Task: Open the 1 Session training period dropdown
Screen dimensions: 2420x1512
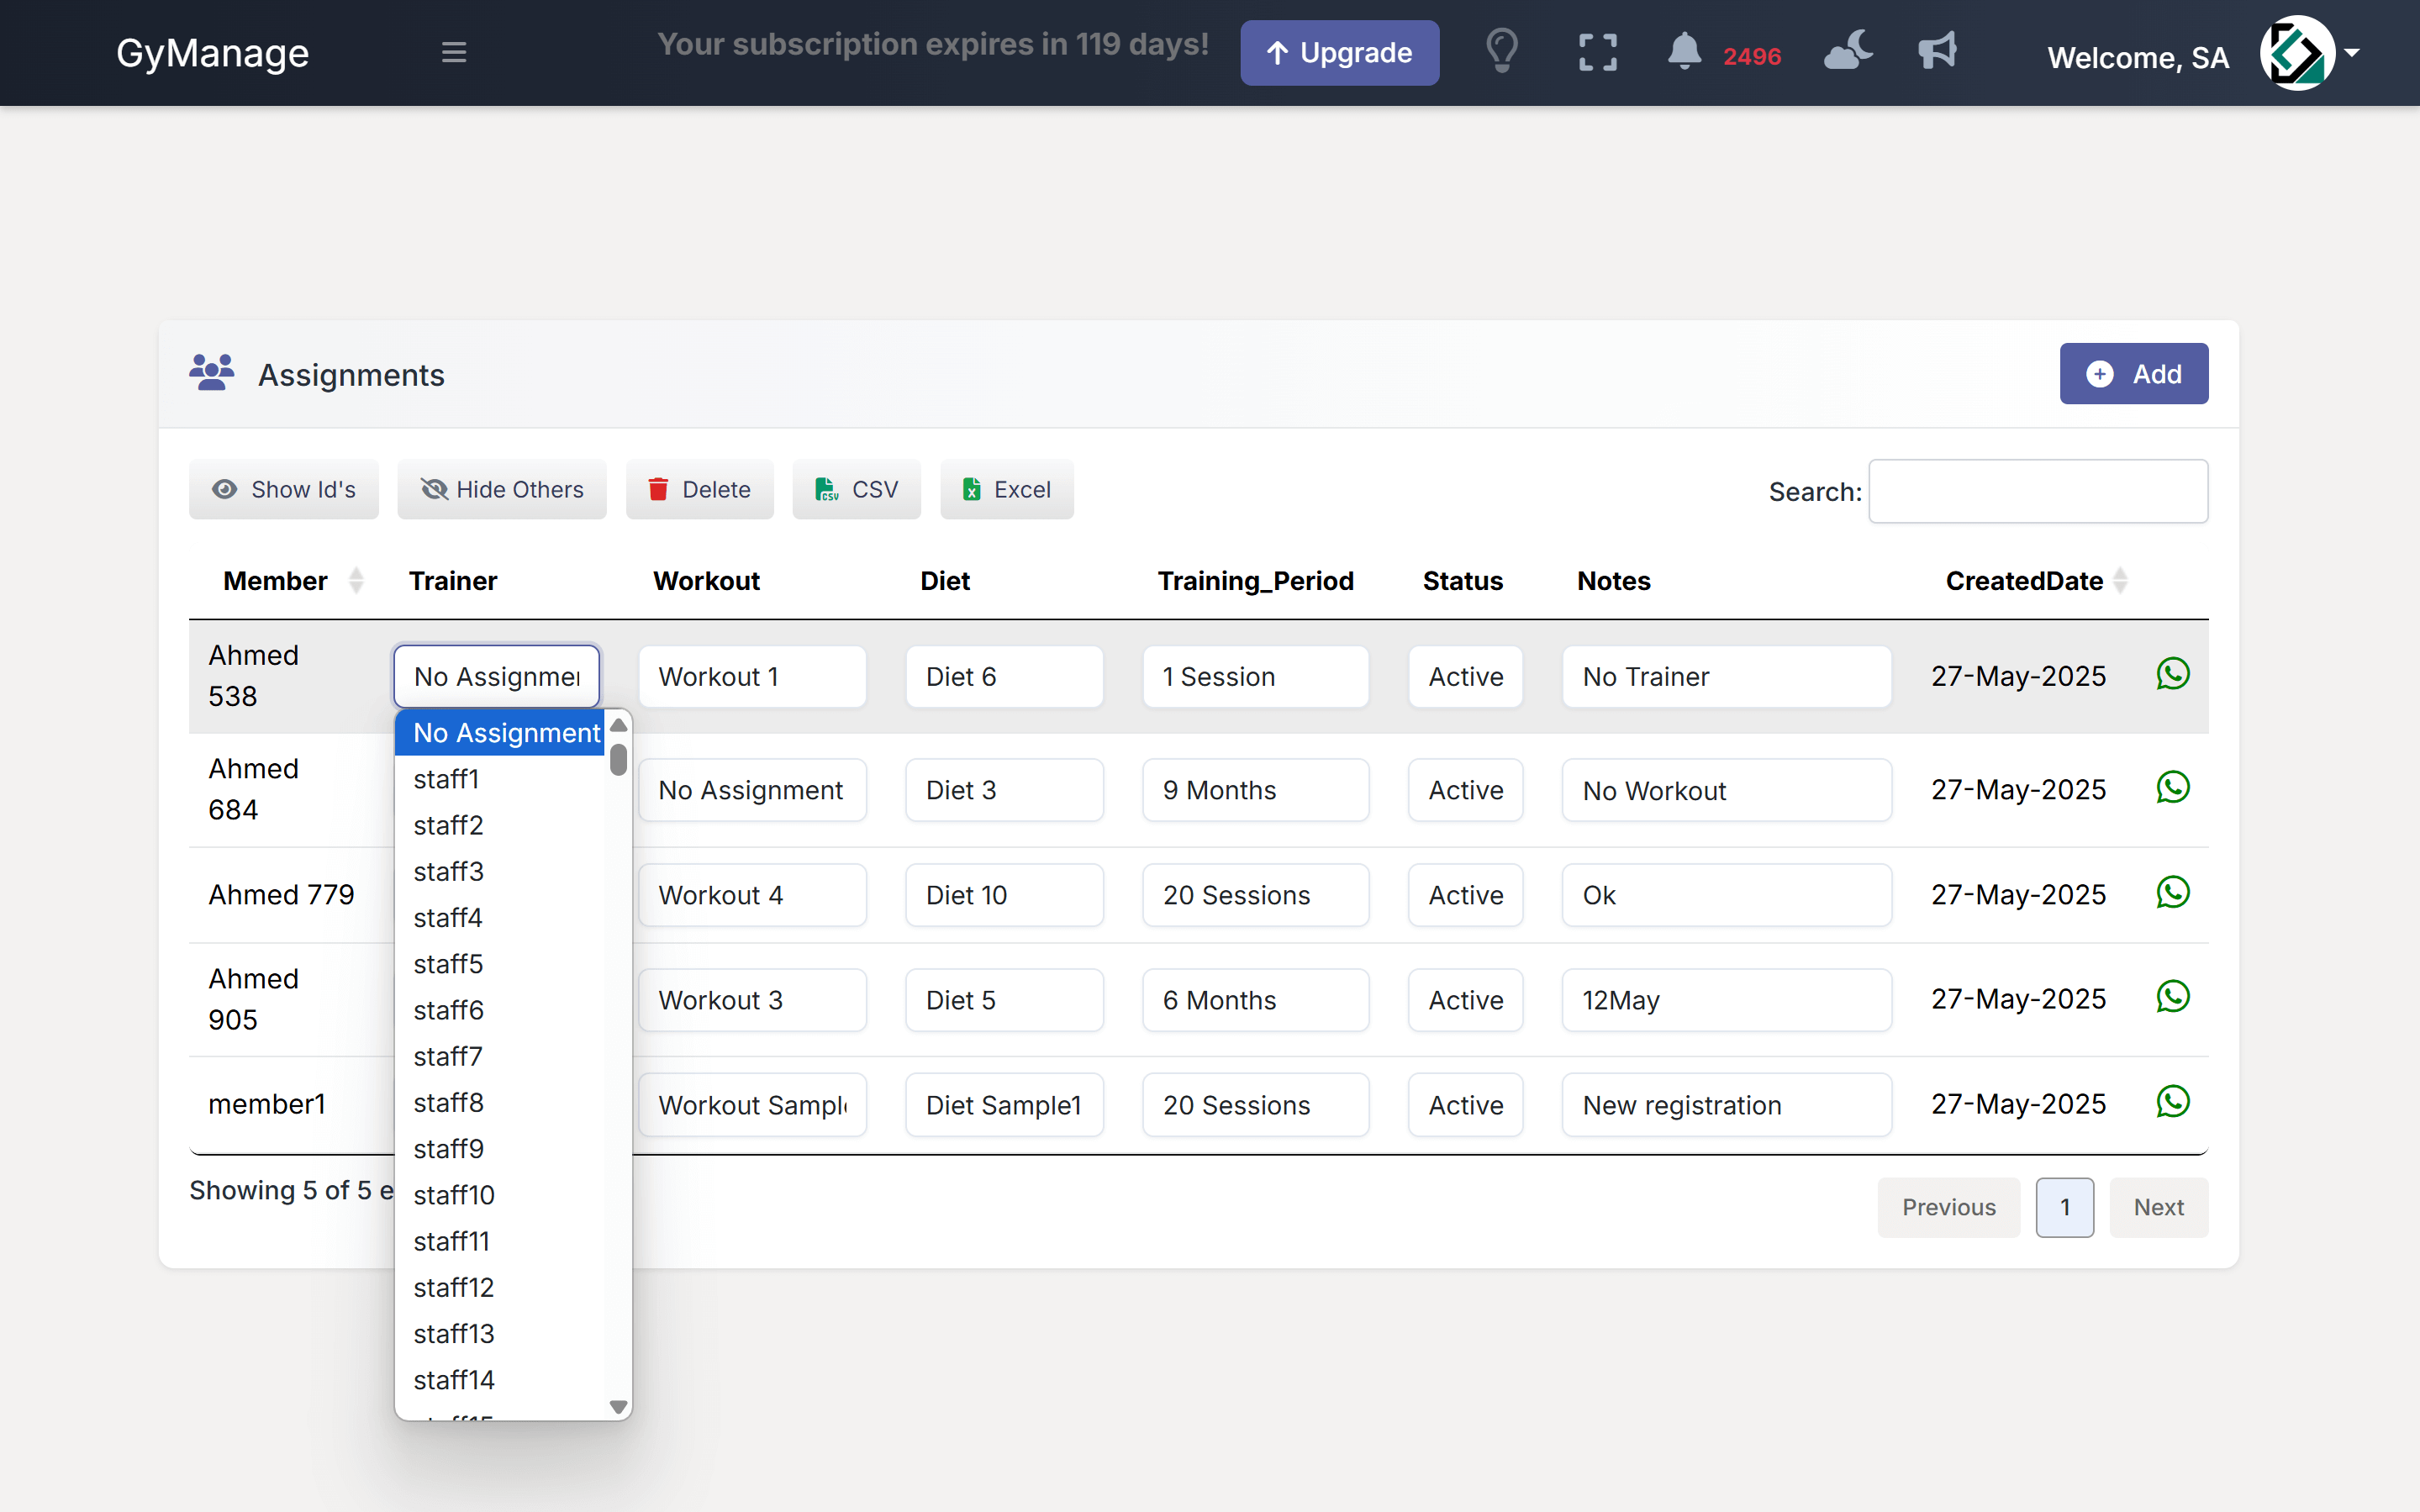Action: (x=1255, y=676)
